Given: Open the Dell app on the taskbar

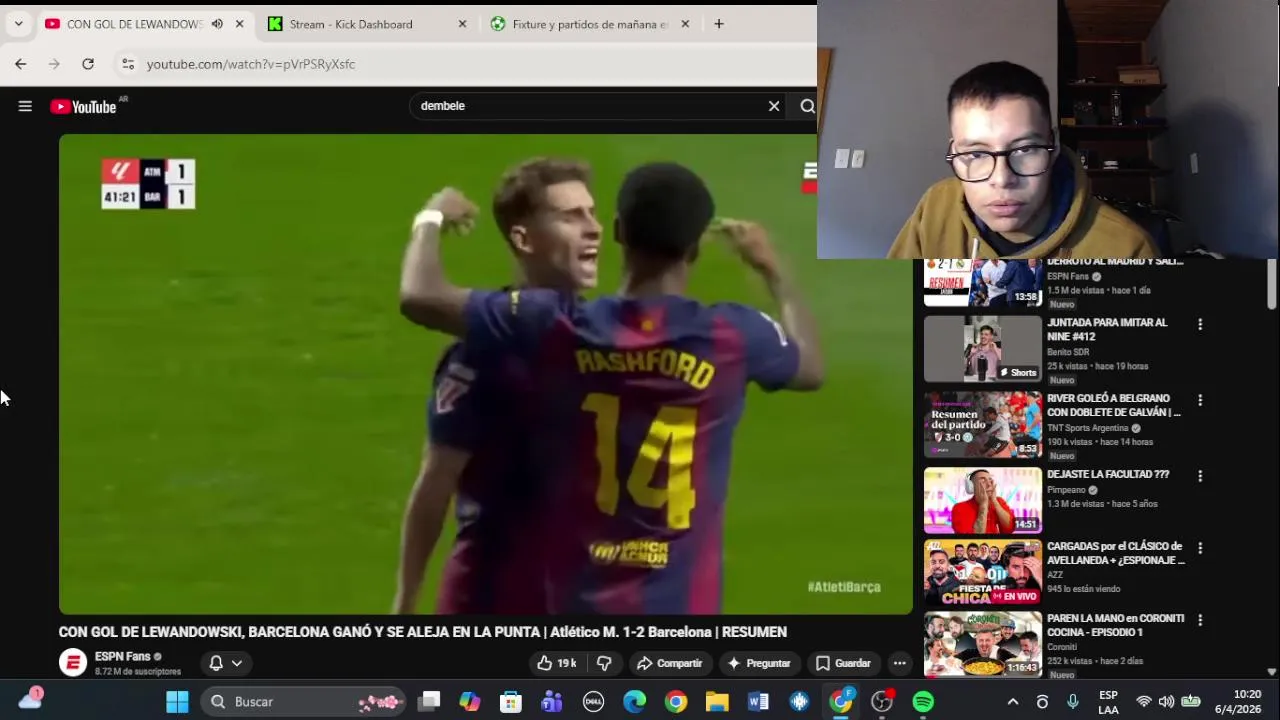Looking at the screenshot, I should (x=593, y=702).
